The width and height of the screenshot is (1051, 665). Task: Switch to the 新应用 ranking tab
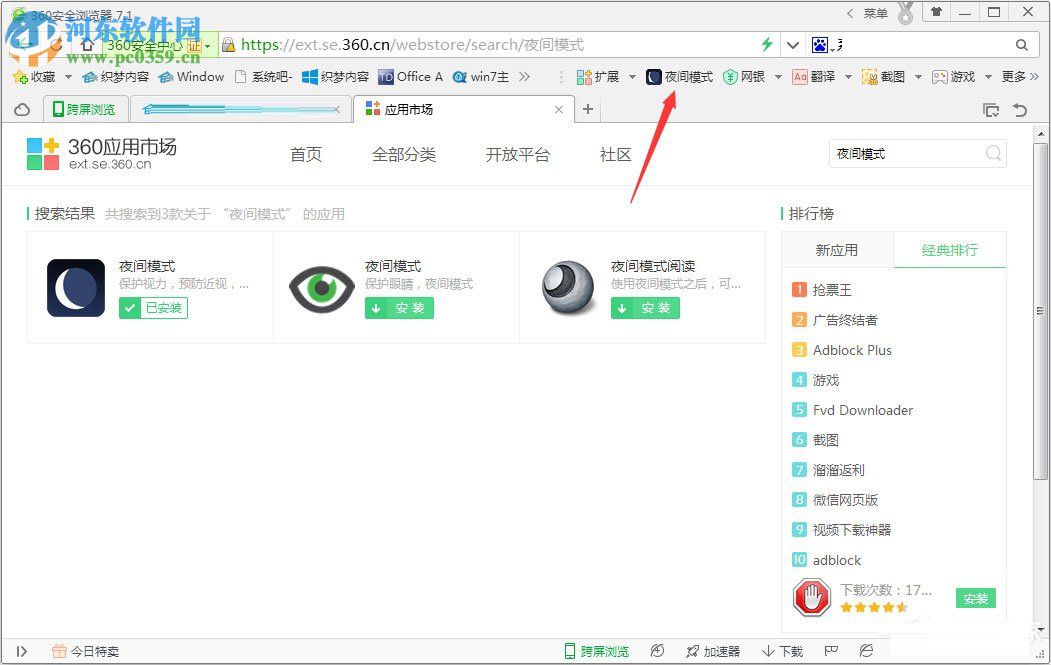[836, 249]
